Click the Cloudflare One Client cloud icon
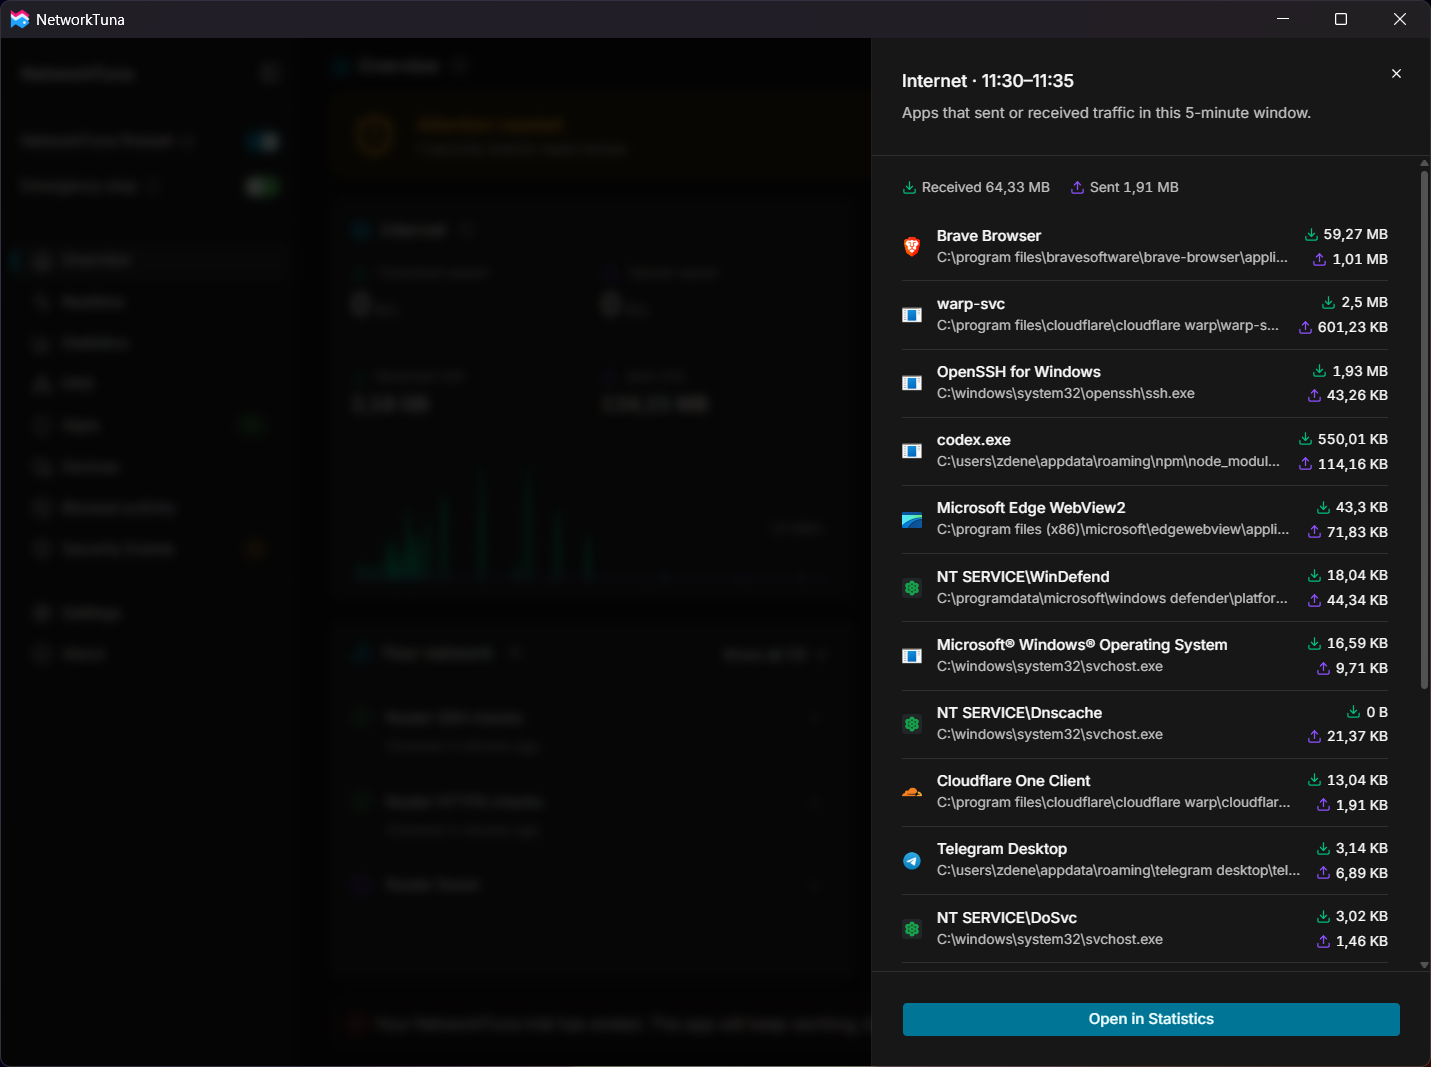 pyautogui.click(x=912, y=792)
